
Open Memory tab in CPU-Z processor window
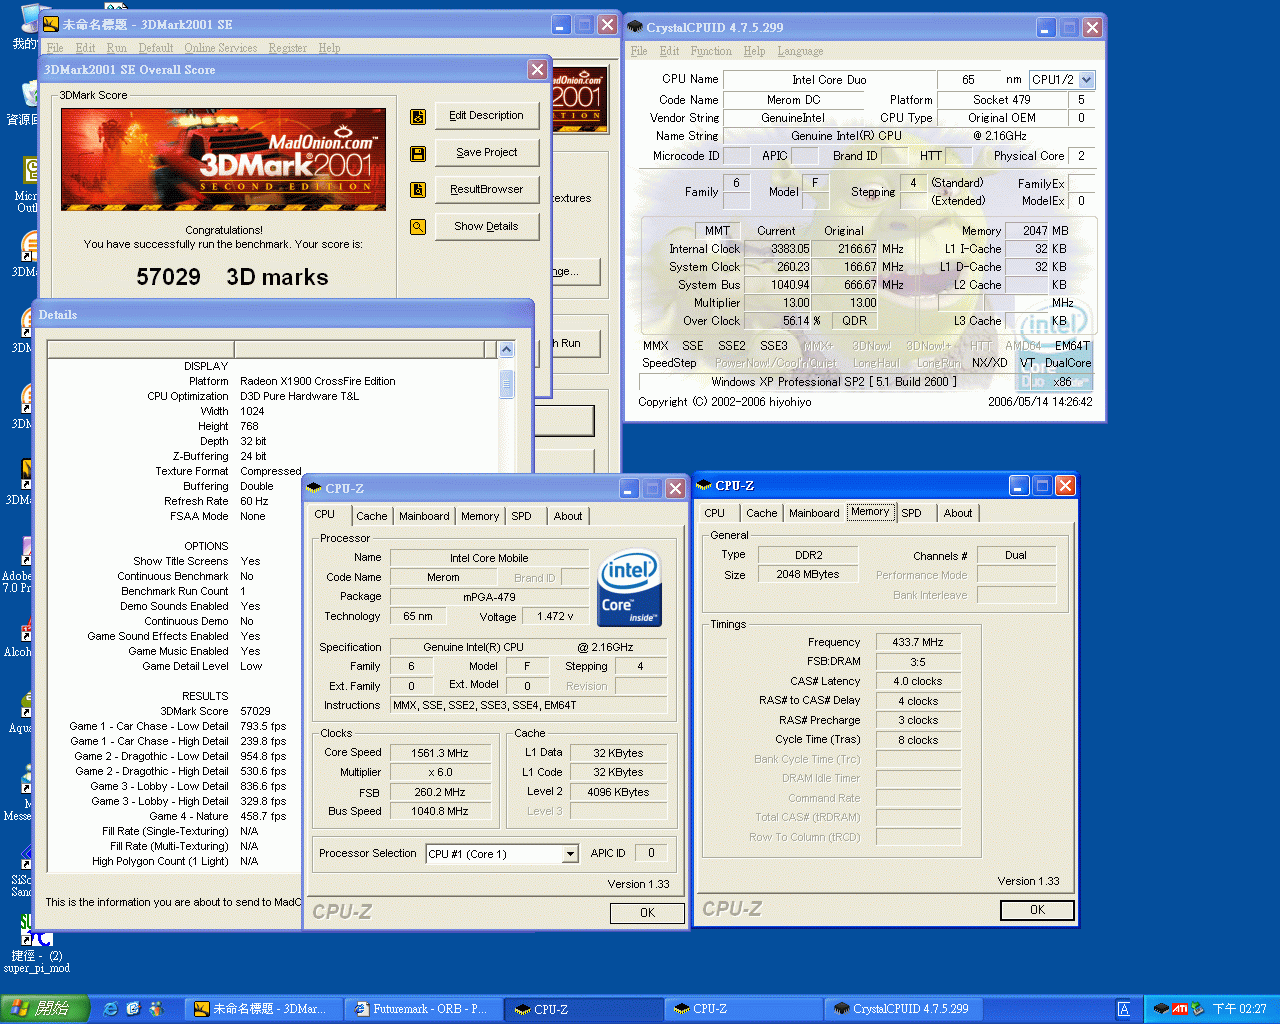click(480, 516)
